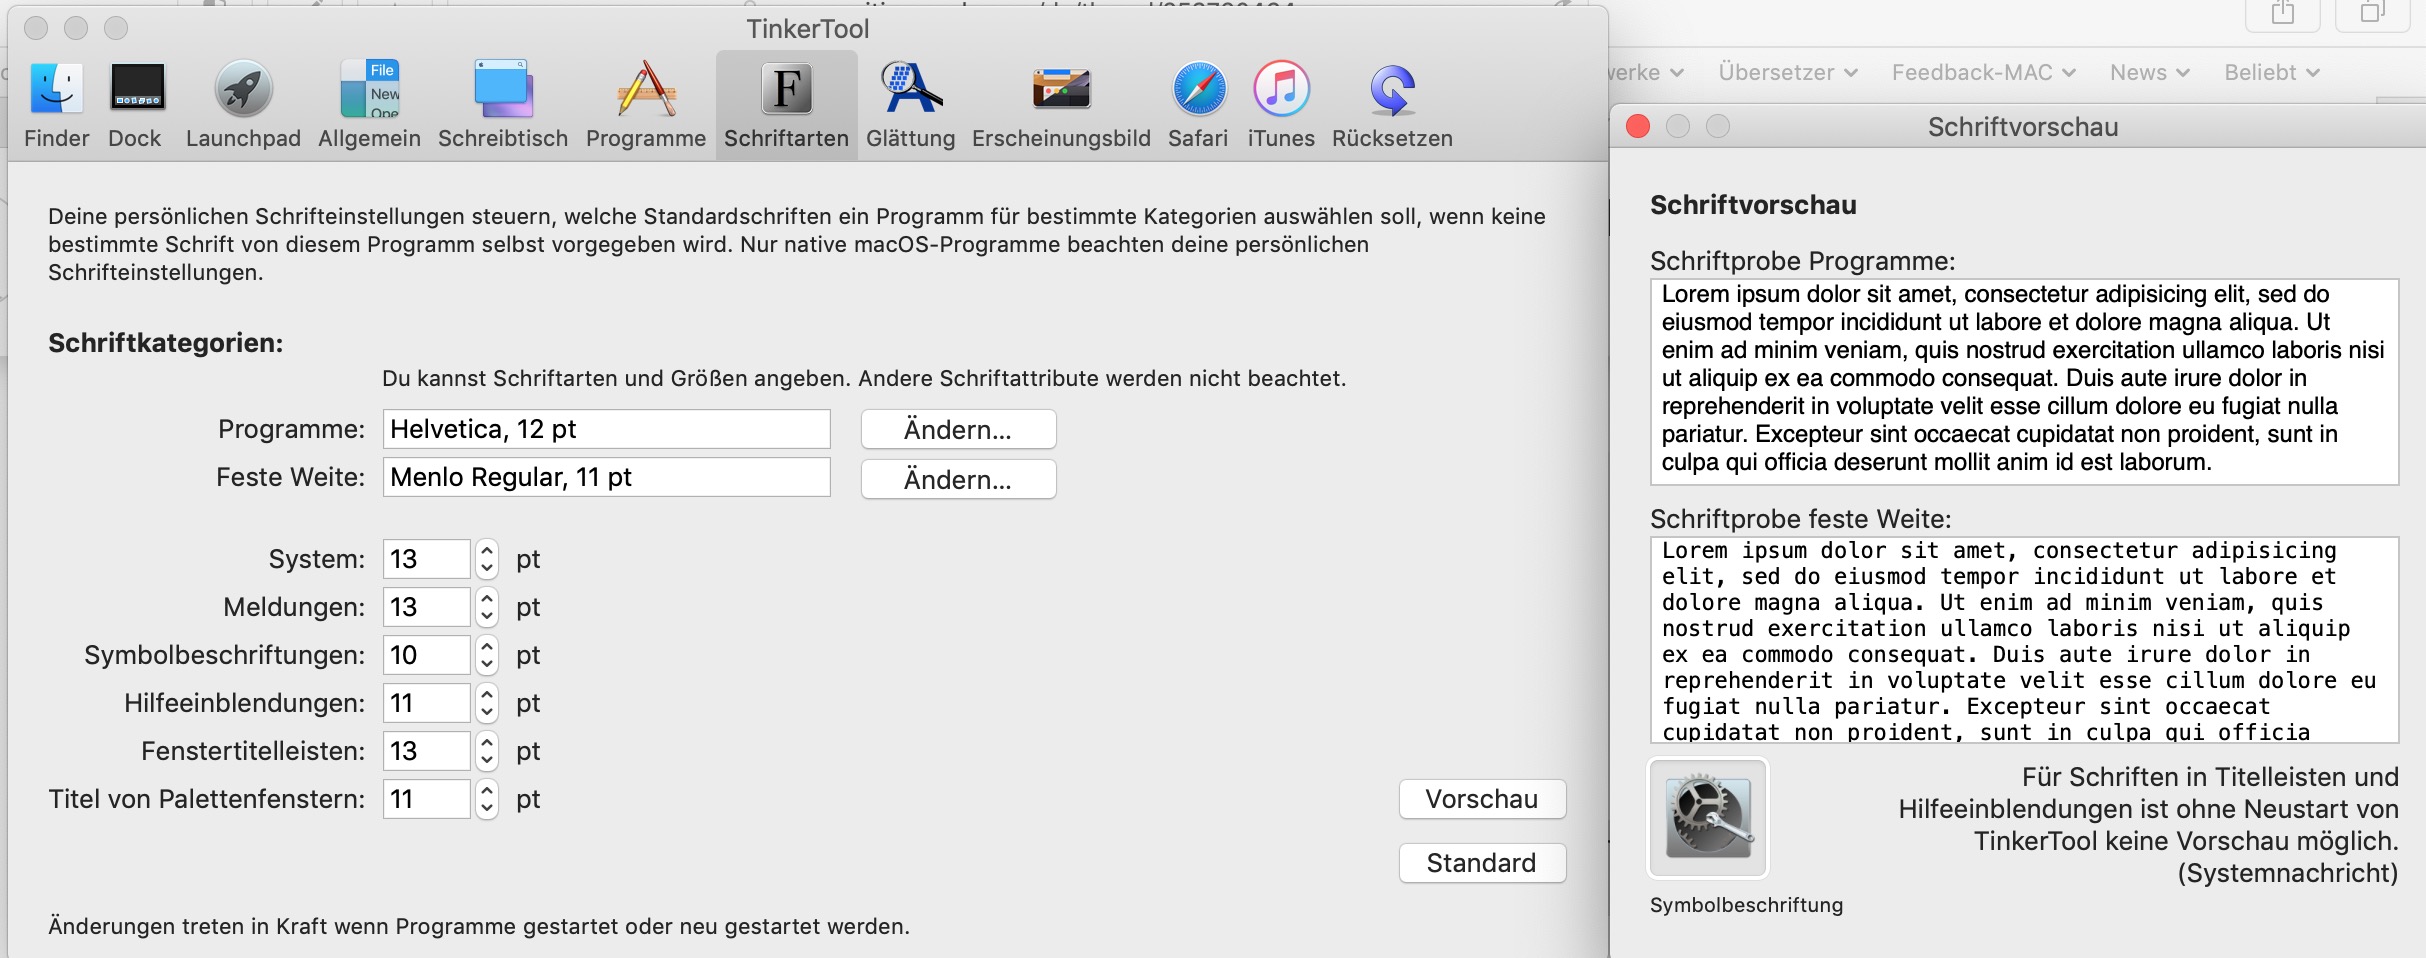The image size is (2426, 958).
Task: Switch to the Launchpad pane
Action: tap(243, 105)
